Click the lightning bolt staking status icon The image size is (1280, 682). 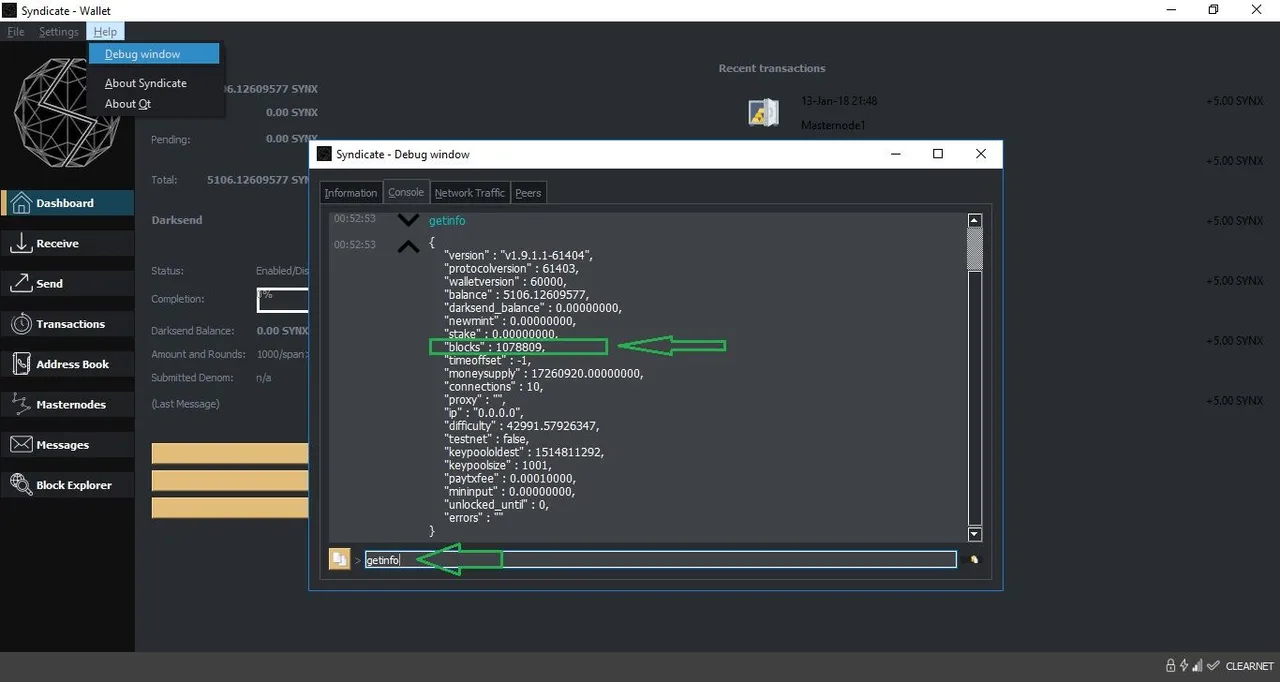(1184, 666)
